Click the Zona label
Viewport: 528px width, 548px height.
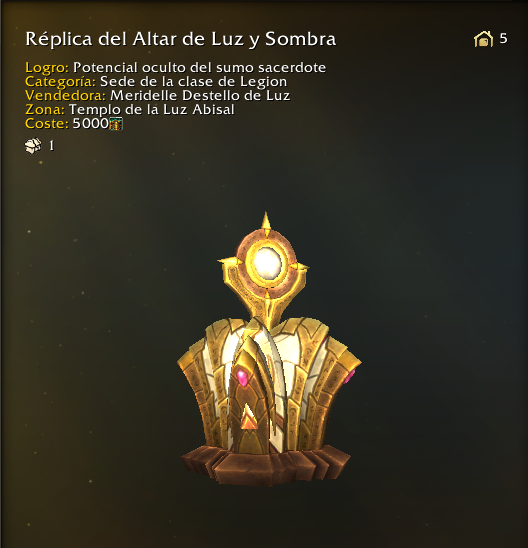(45, 109)
